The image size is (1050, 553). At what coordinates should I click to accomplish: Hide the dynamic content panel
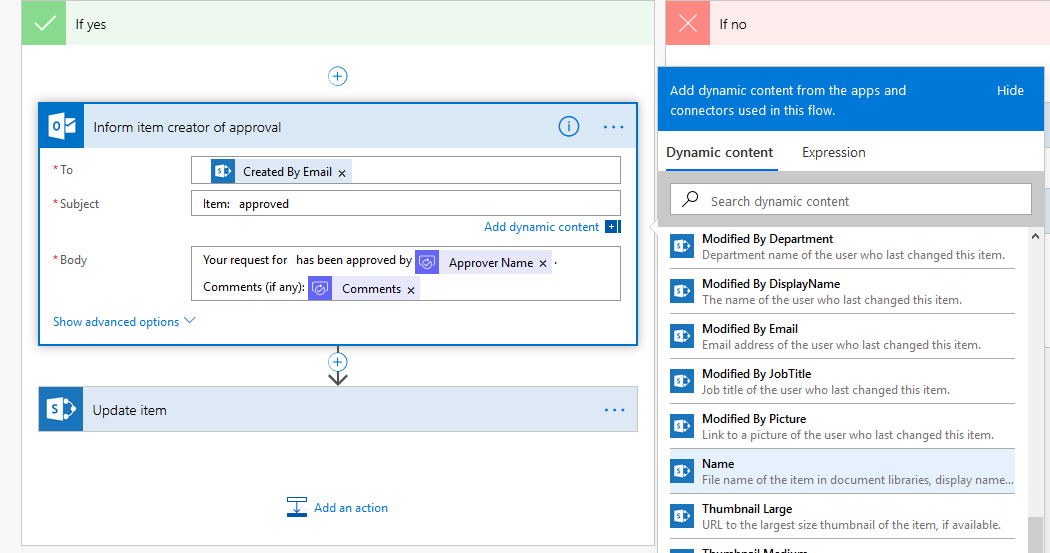tap(1010, 91)
